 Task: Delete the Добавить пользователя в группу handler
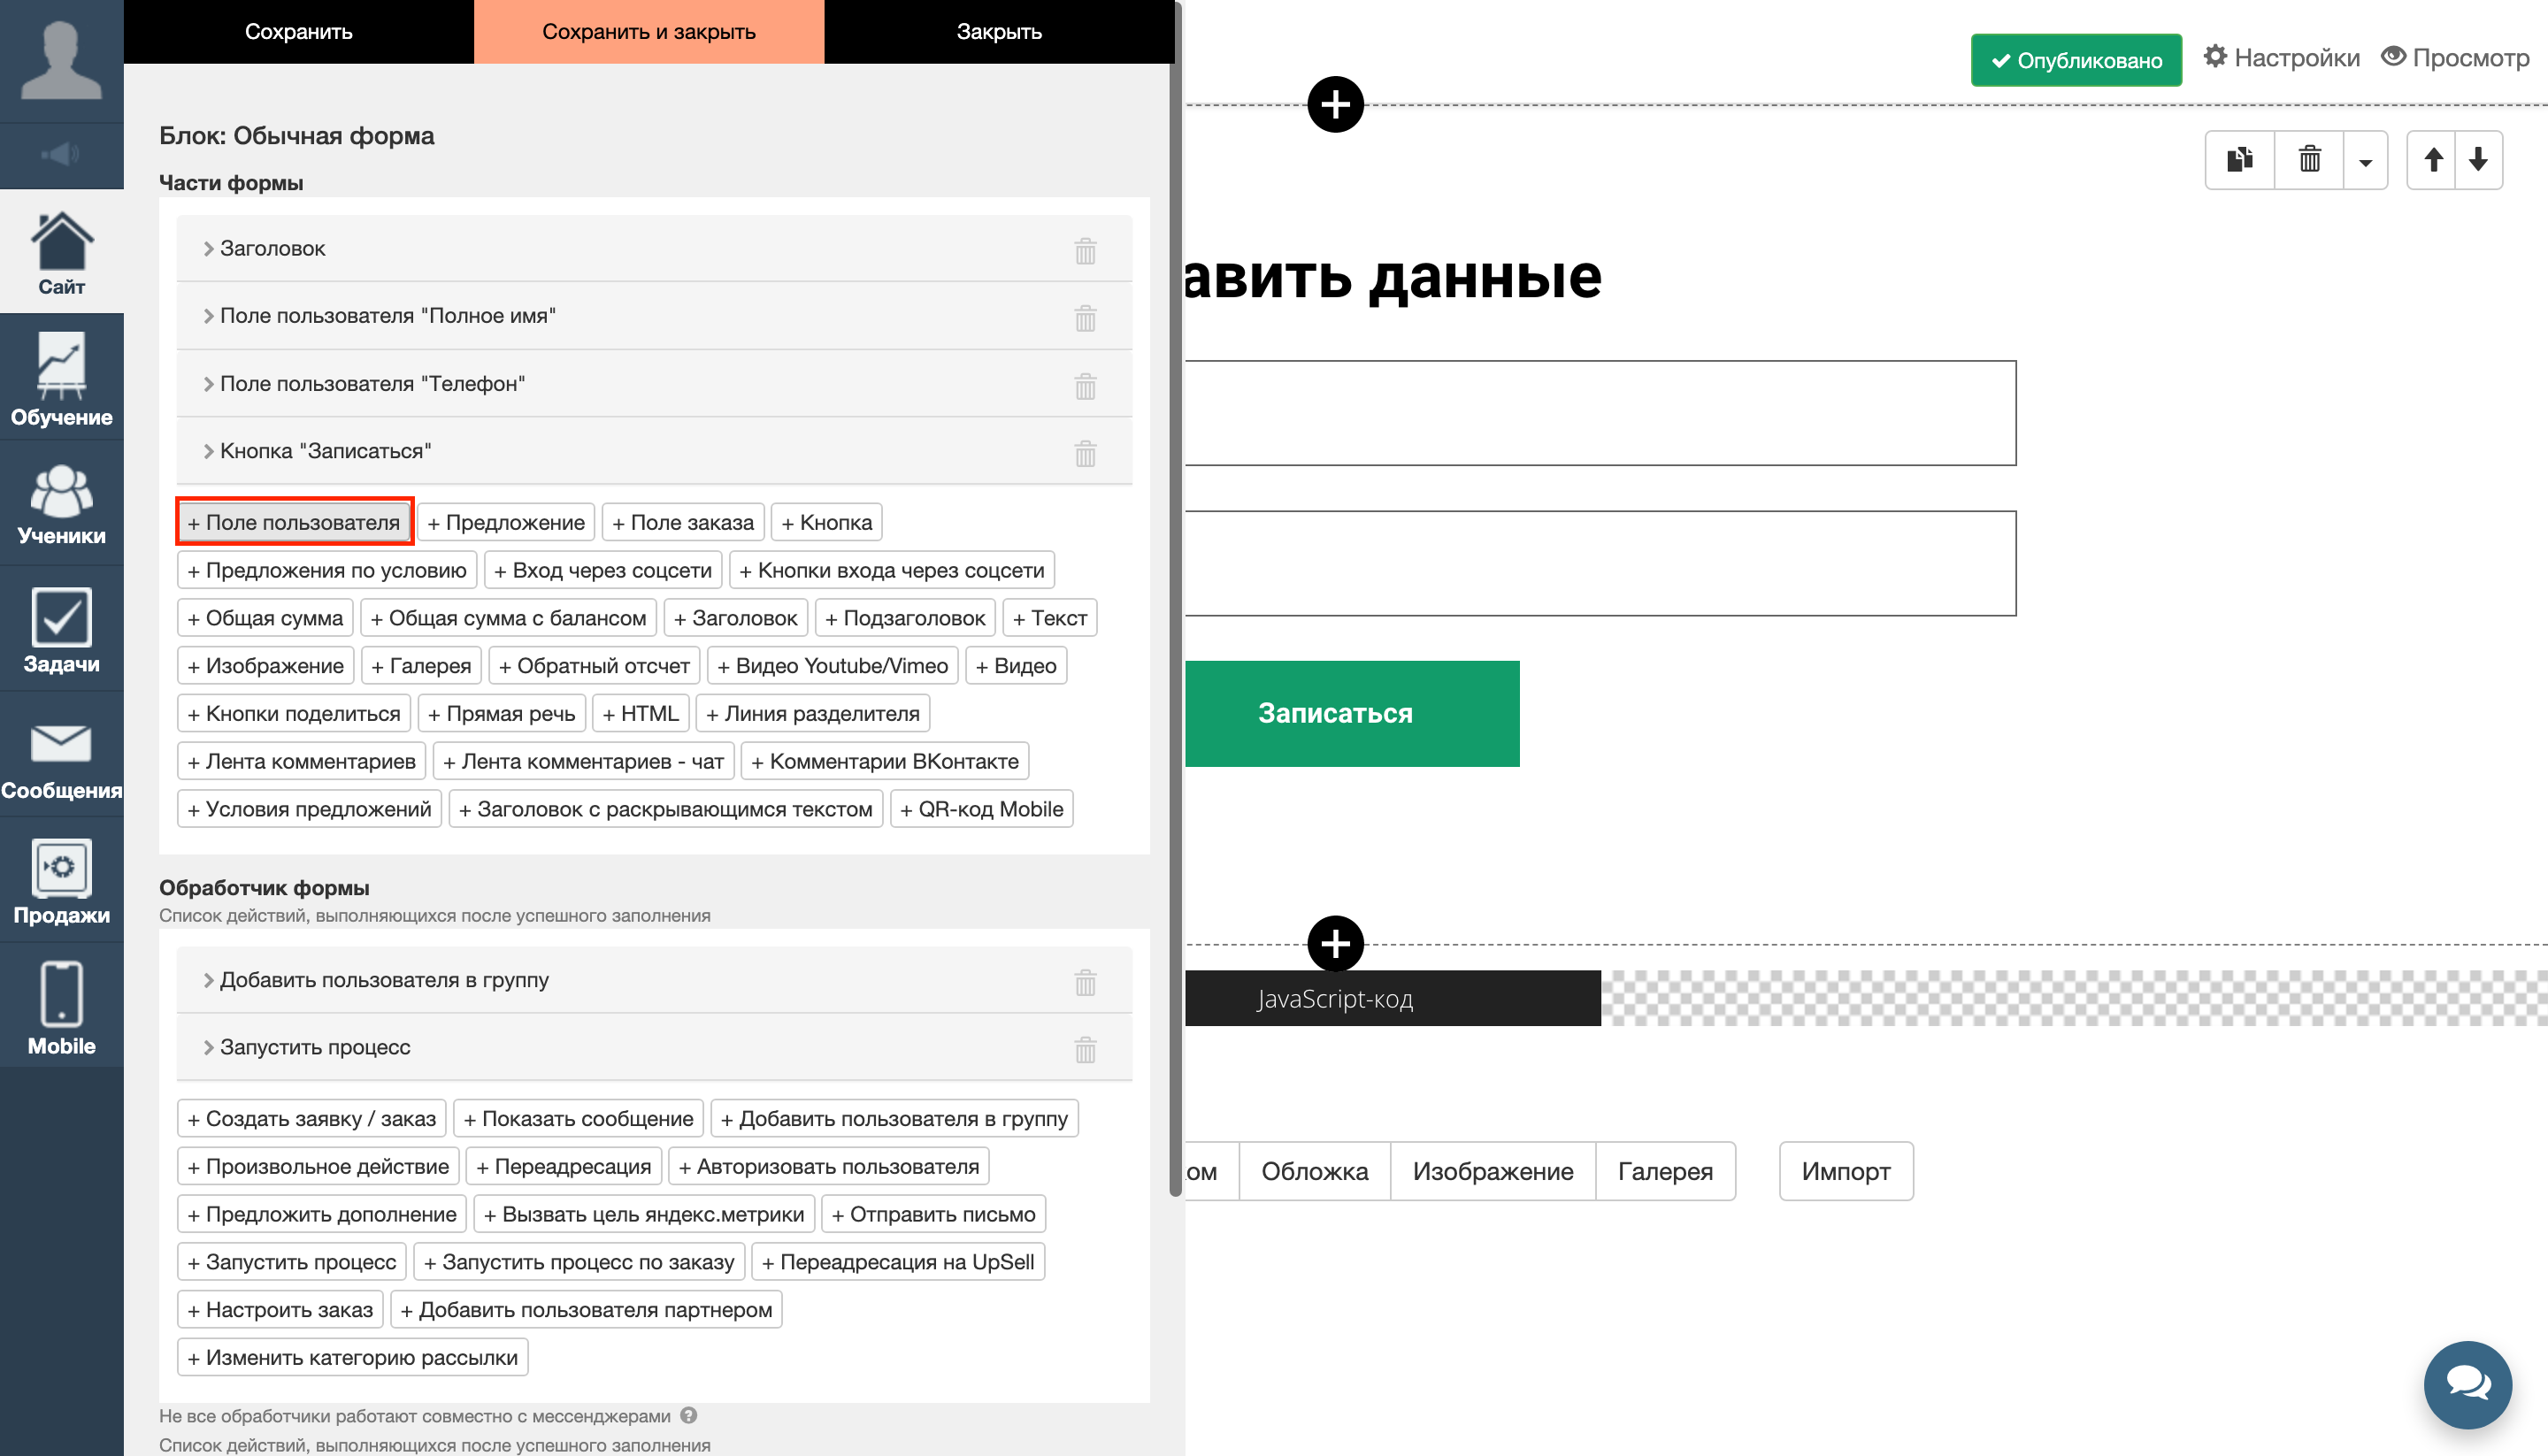click(1085, 982)
